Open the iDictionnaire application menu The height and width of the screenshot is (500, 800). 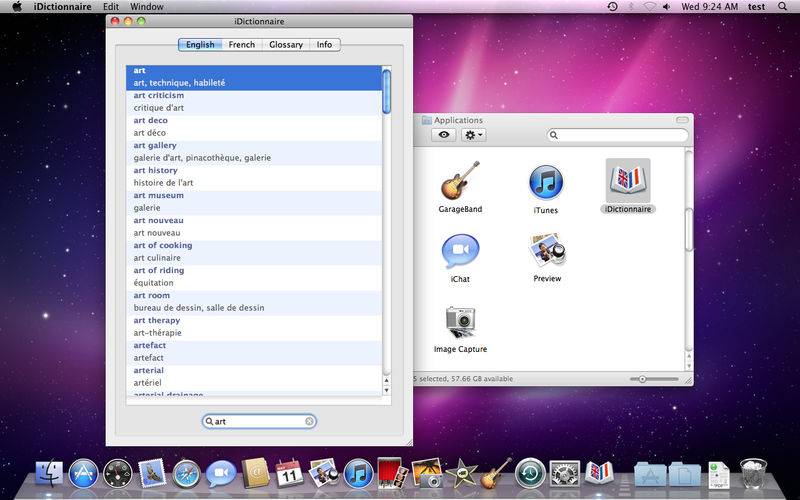tap(63, 7)
